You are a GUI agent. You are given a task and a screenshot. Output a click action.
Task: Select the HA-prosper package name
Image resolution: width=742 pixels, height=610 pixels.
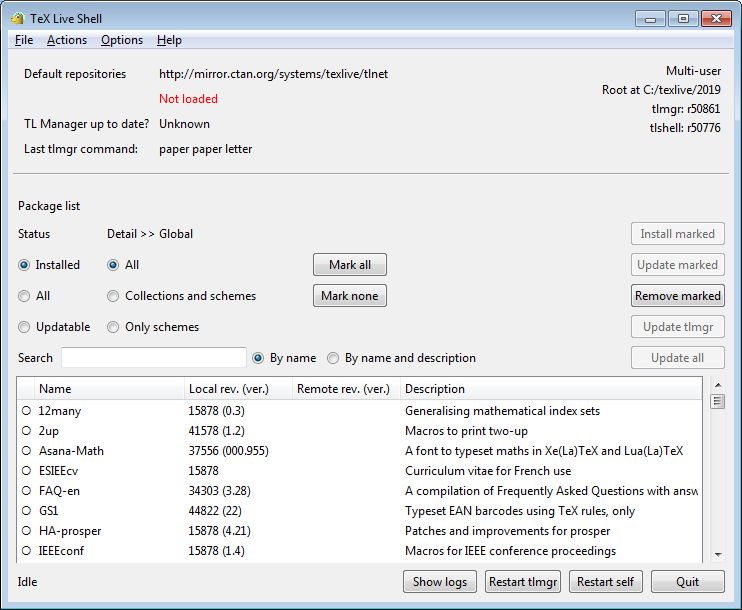pyautogui.click(x=70, y=531)
